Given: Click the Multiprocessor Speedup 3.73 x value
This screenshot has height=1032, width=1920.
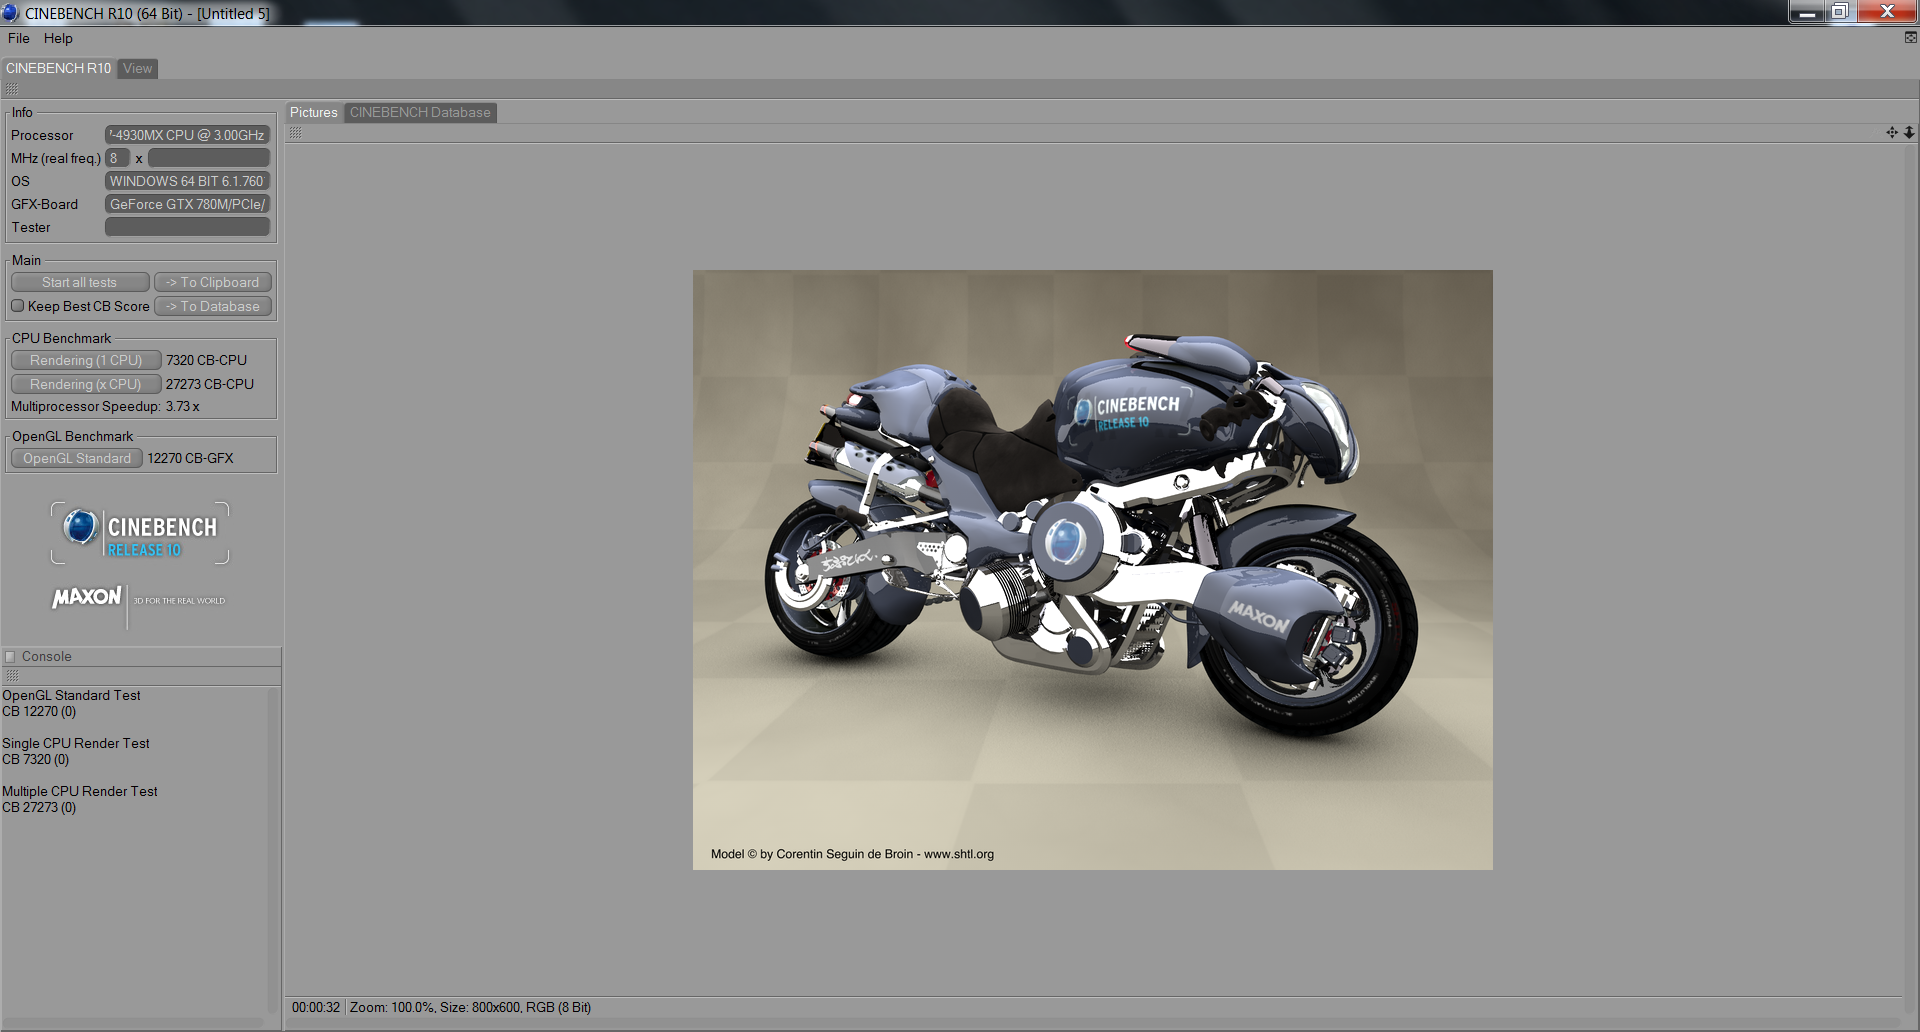Looking at the screenshot, I should point(182,407).
